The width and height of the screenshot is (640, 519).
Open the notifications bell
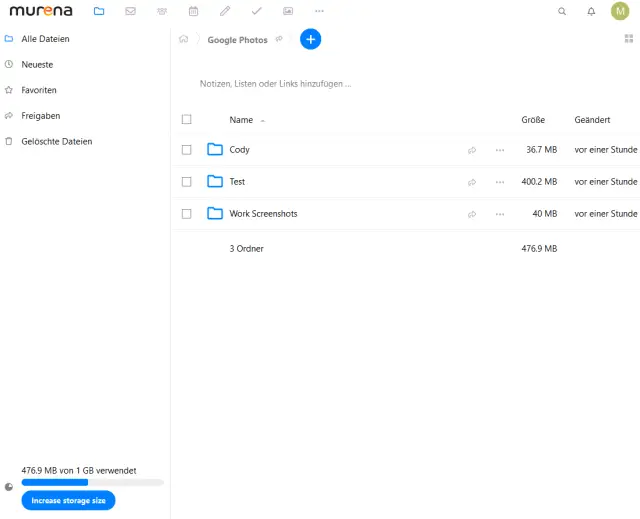coord(591,12)
